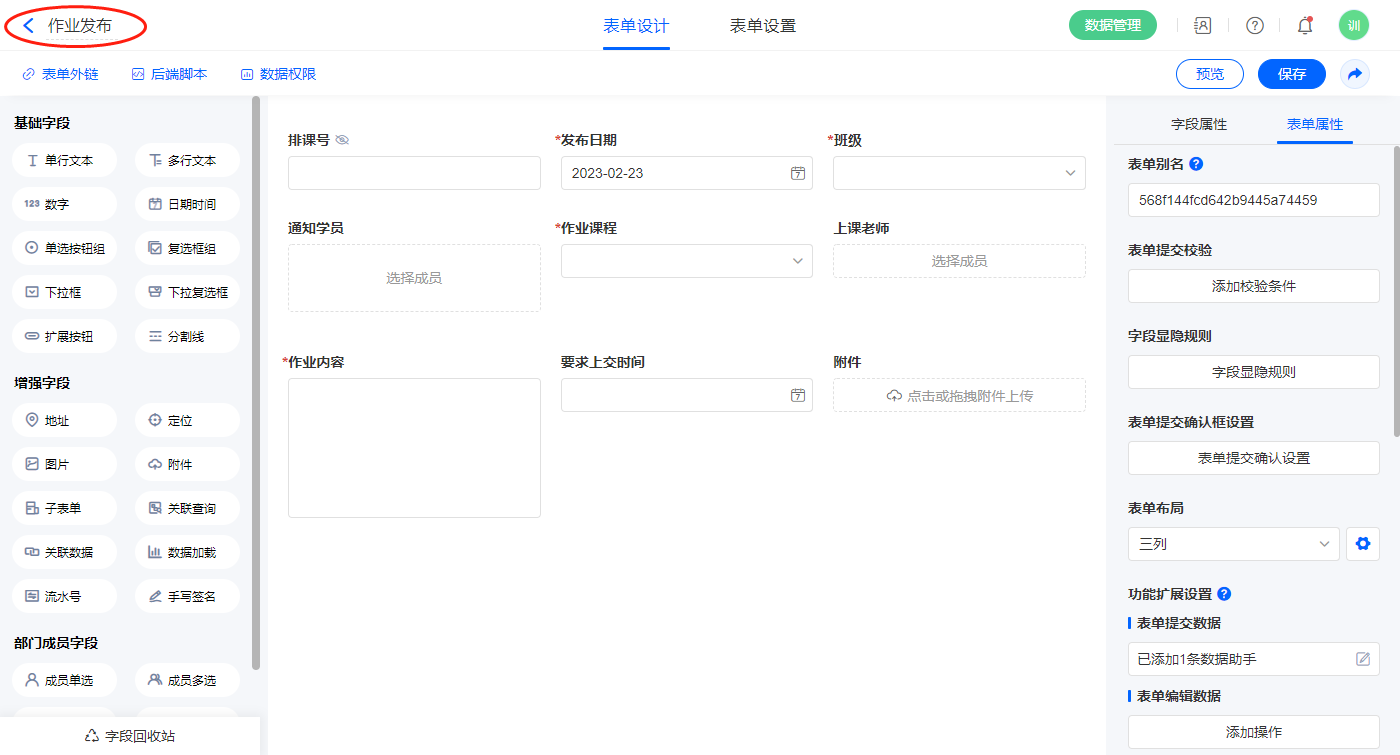Add the 单选按钮组 radio field
The height and width of the screenshot is (755, 1400).
pyautogui.click(x=65, y=248)
